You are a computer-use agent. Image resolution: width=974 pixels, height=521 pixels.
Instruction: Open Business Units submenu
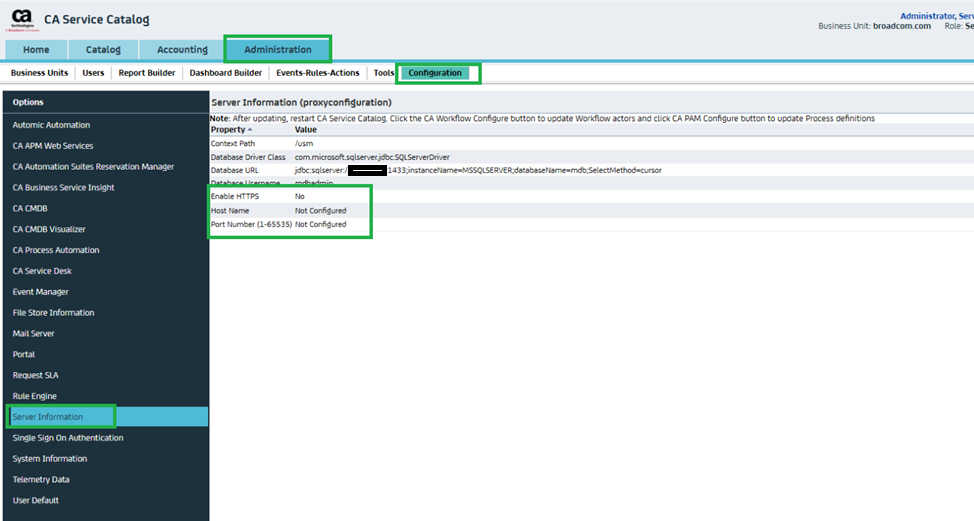point(39,73)
